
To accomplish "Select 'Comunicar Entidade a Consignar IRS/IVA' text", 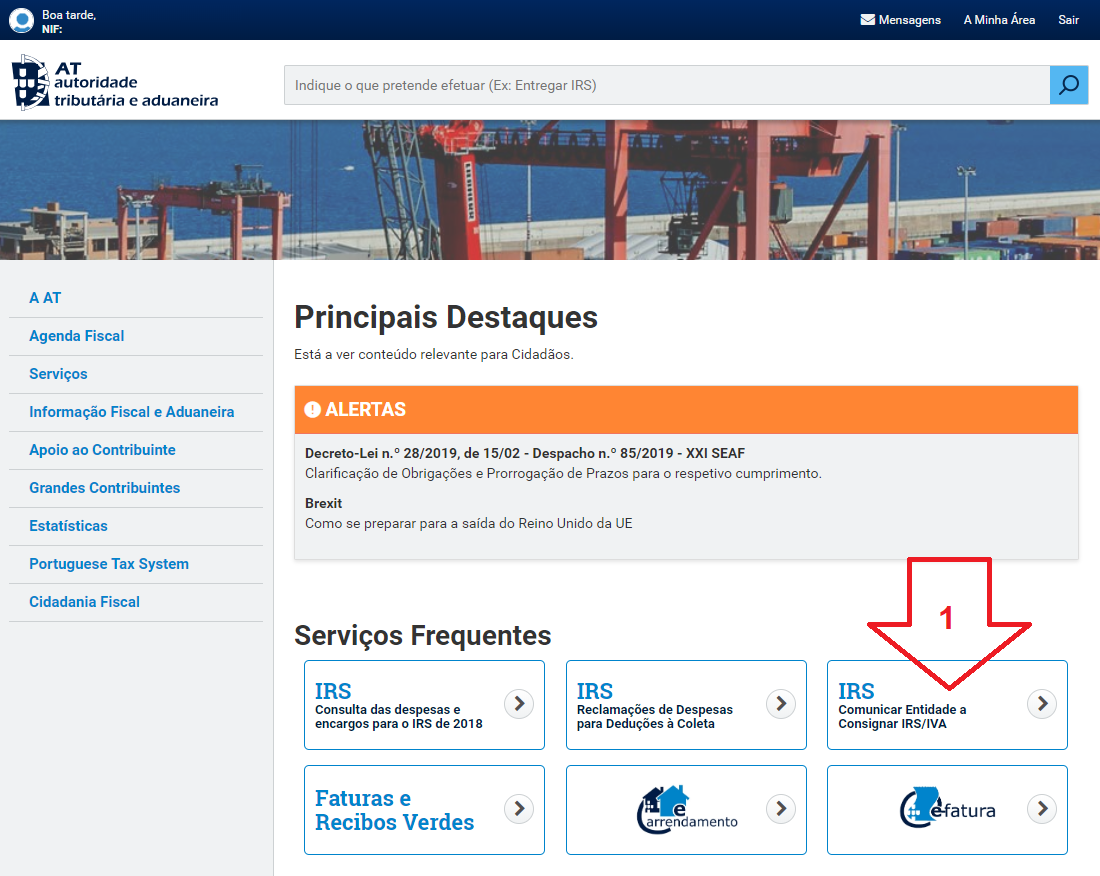I will [x=902, y=716].
